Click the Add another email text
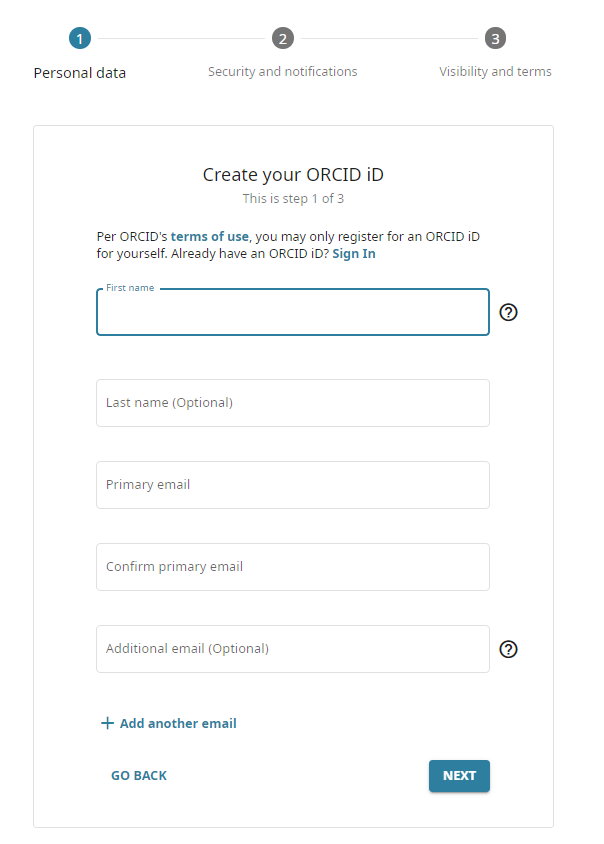 point(178,723)
